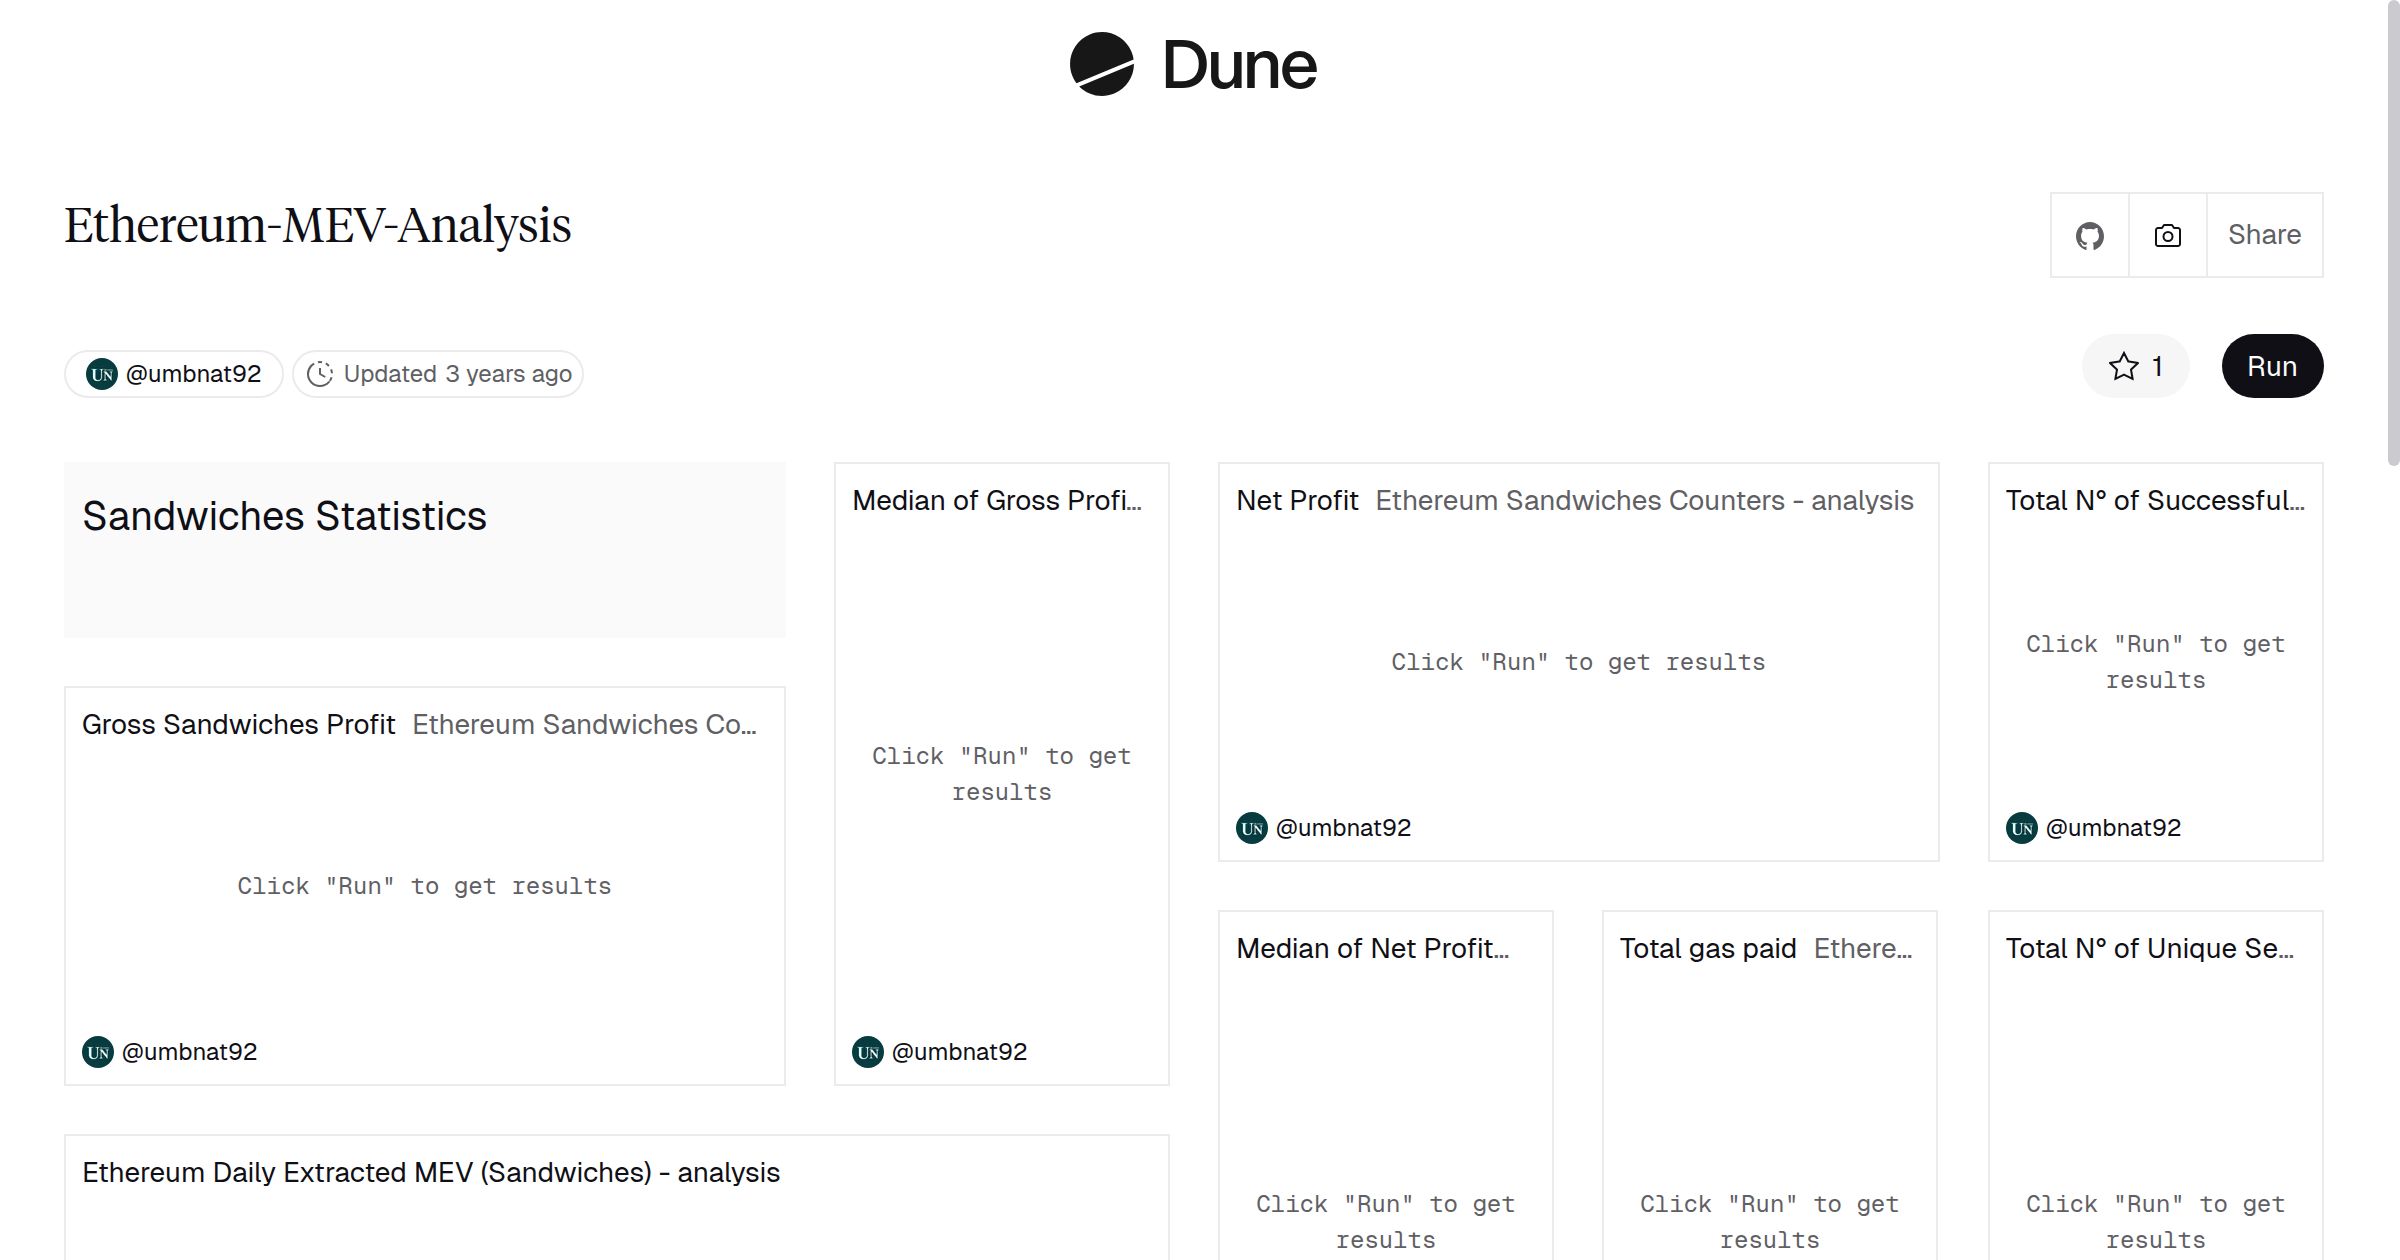Click avatar in Net Profit card
The width and height of the screenshot is (2400, 1260).
tap(1252, 828)
